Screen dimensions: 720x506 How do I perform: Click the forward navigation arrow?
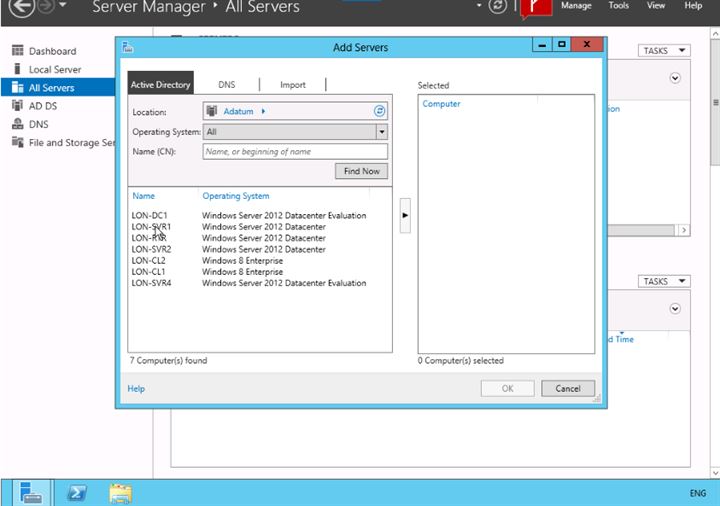(x=45, y=6)
